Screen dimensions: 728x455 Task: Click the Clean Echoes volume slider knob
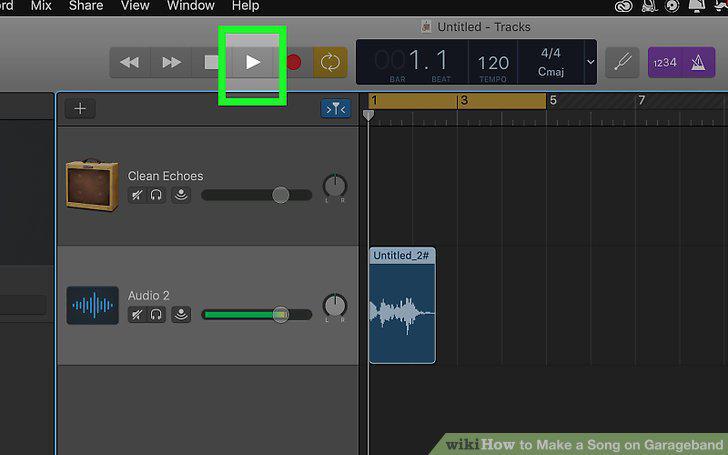click(x=280, y=195)
